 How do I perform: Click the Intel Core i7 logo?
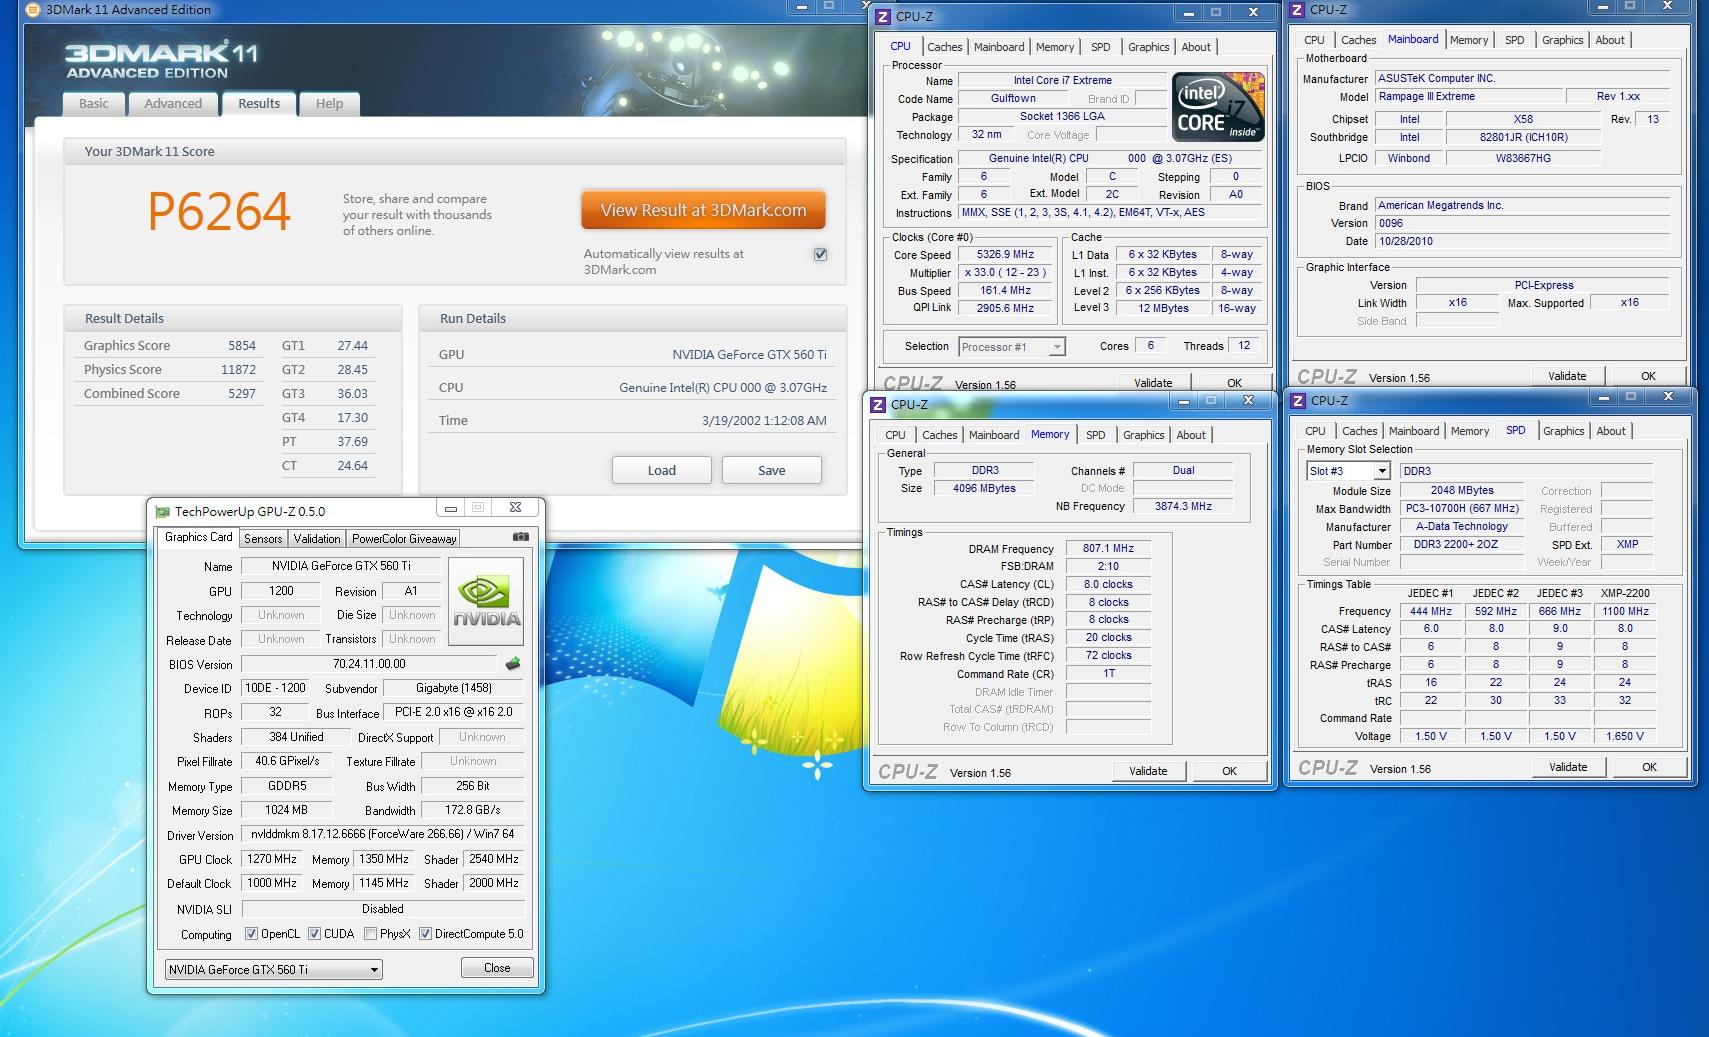1217,108
